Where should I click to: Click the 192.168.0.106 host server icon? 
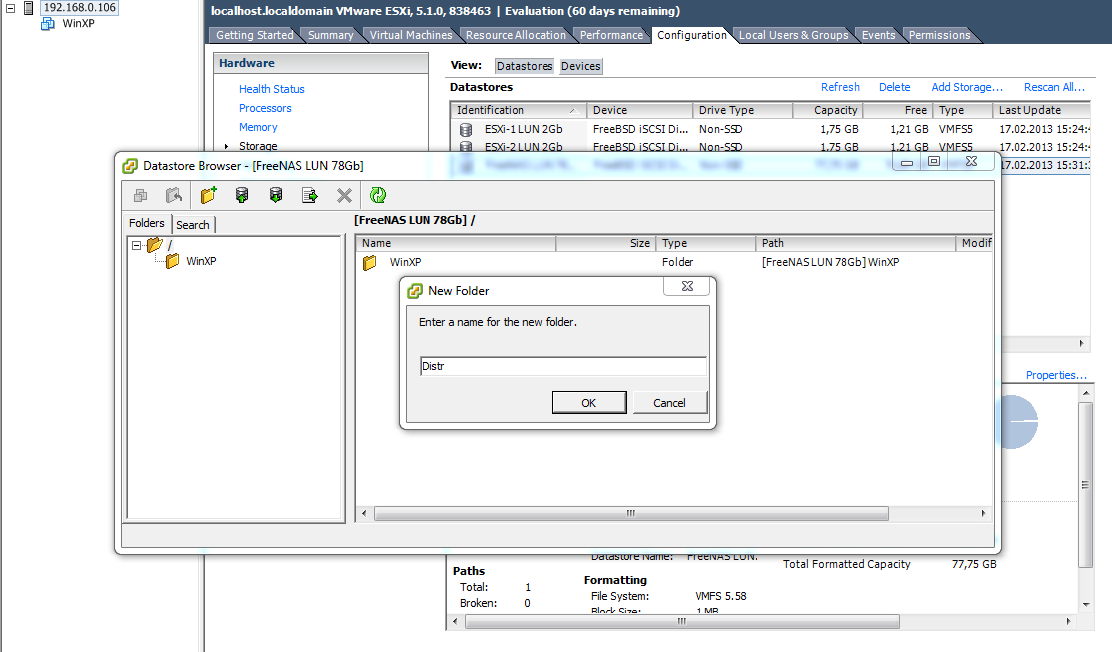(x=28, y=8)
